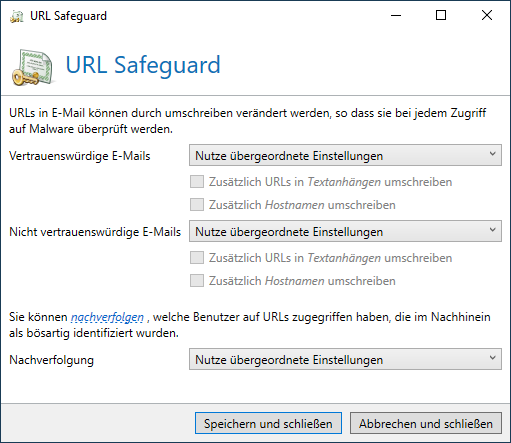Enable Hostnamen checkbox under Nicht vertrauenswürdige E-Mails

[x=197, y=281]
